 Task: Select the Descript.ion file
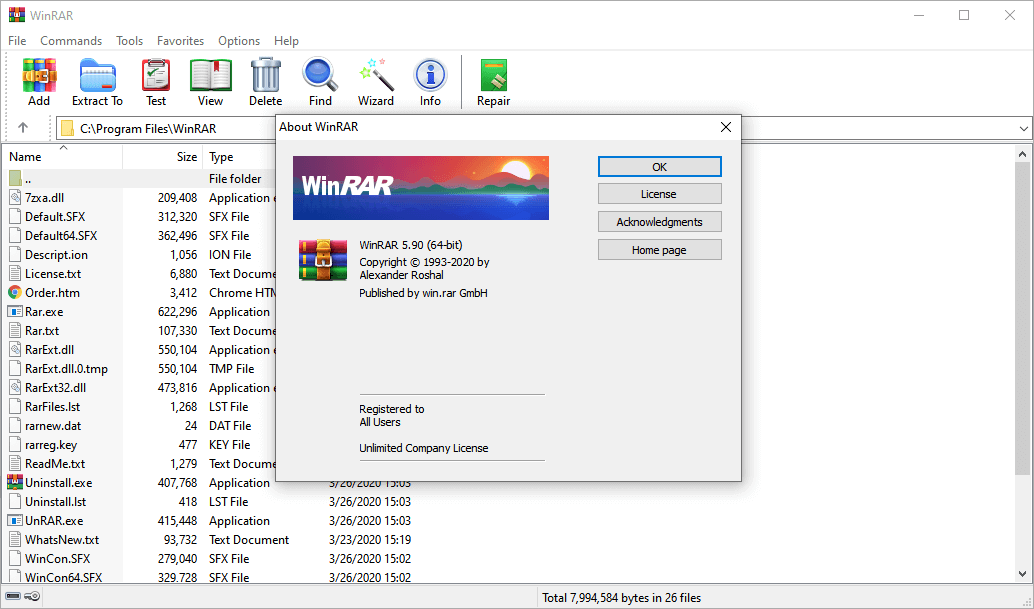click(x=56, y=254)
